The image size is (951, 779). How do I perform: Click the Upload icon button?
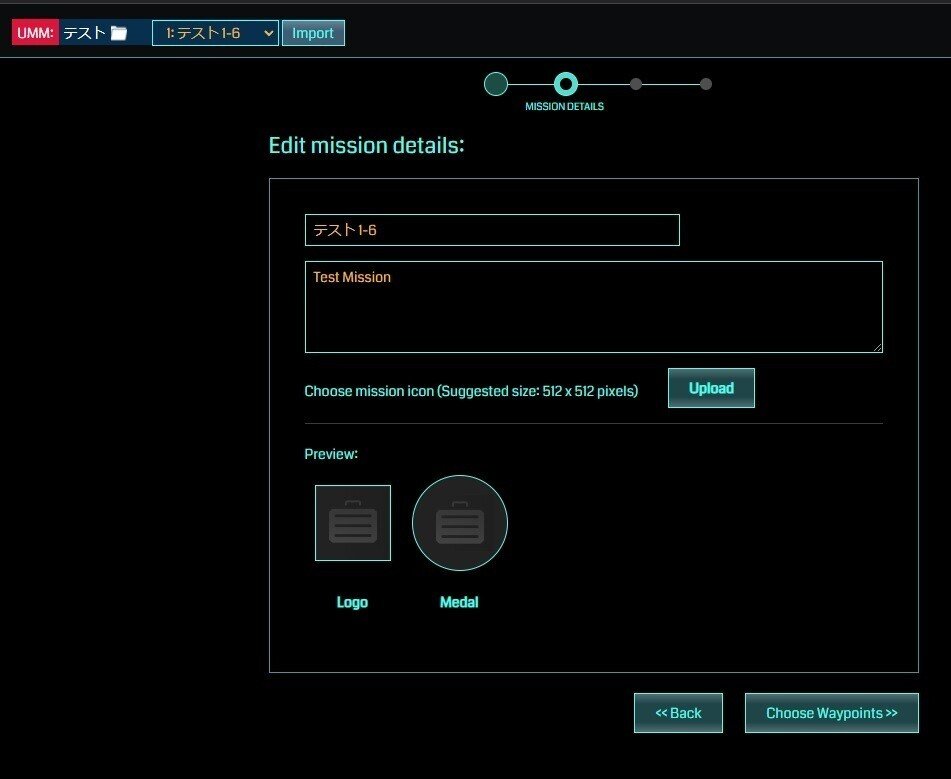tap(711, 388)
